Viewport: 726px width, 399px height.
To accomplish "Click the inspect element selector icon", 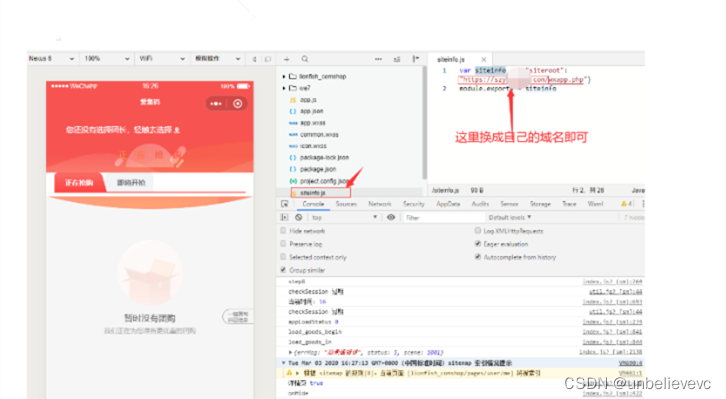I will pyautogui.click(x=285, y=204).
